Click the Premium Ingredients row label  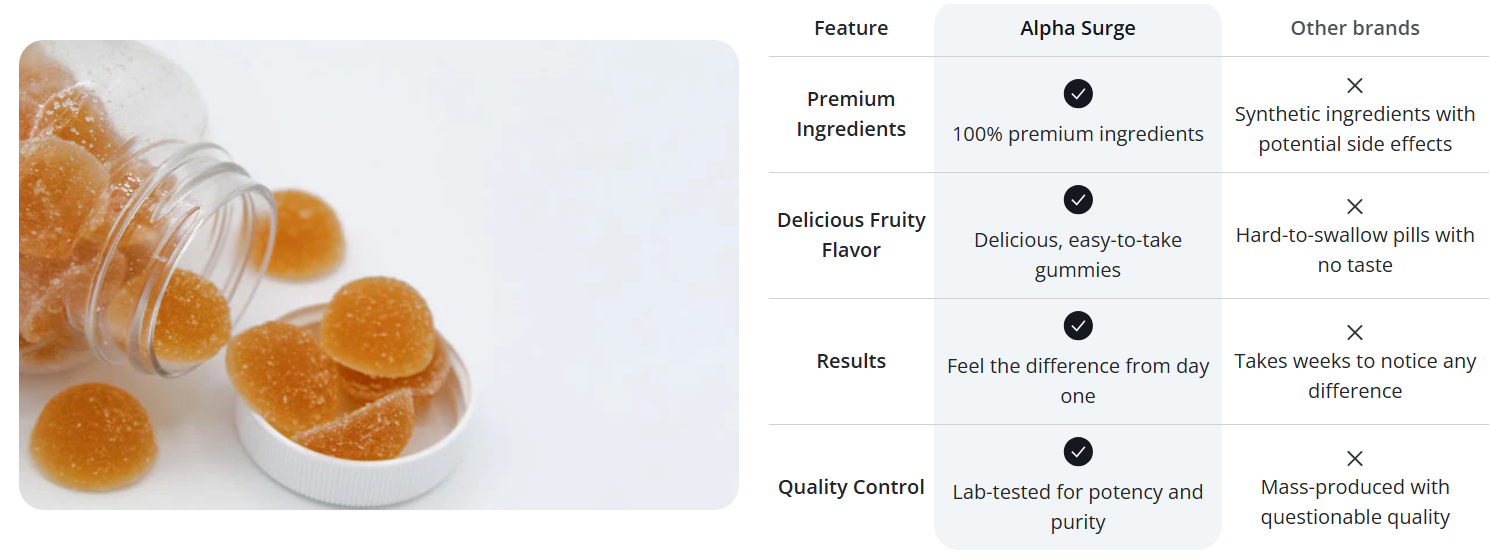tap(851, 114)
